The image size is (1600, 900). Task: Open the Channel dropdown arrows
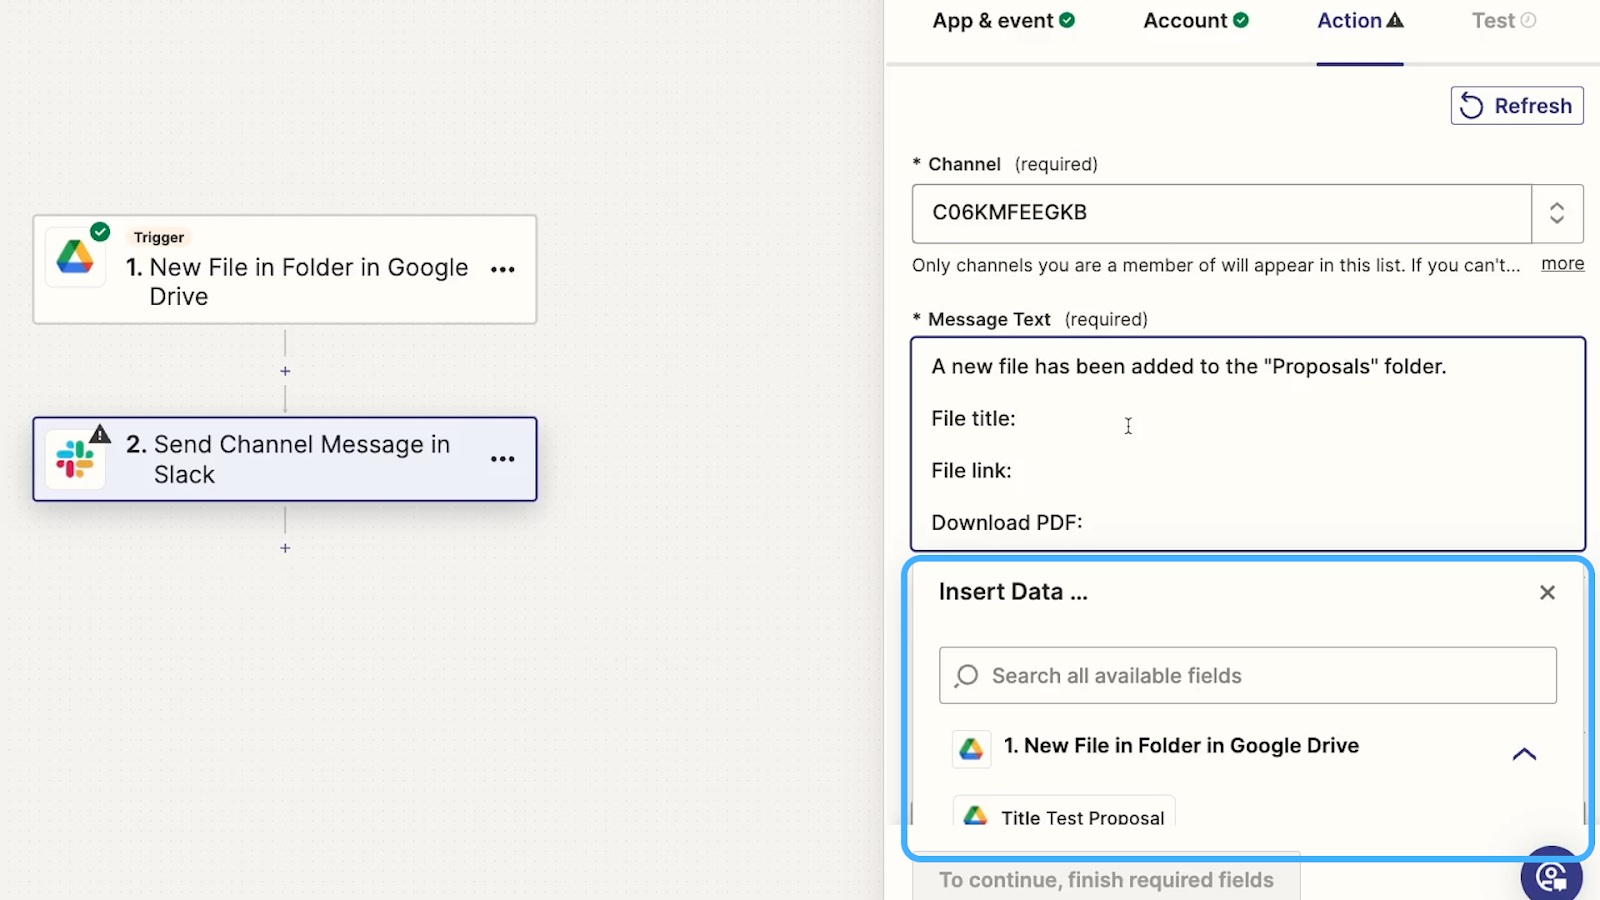pos(1557,213)
